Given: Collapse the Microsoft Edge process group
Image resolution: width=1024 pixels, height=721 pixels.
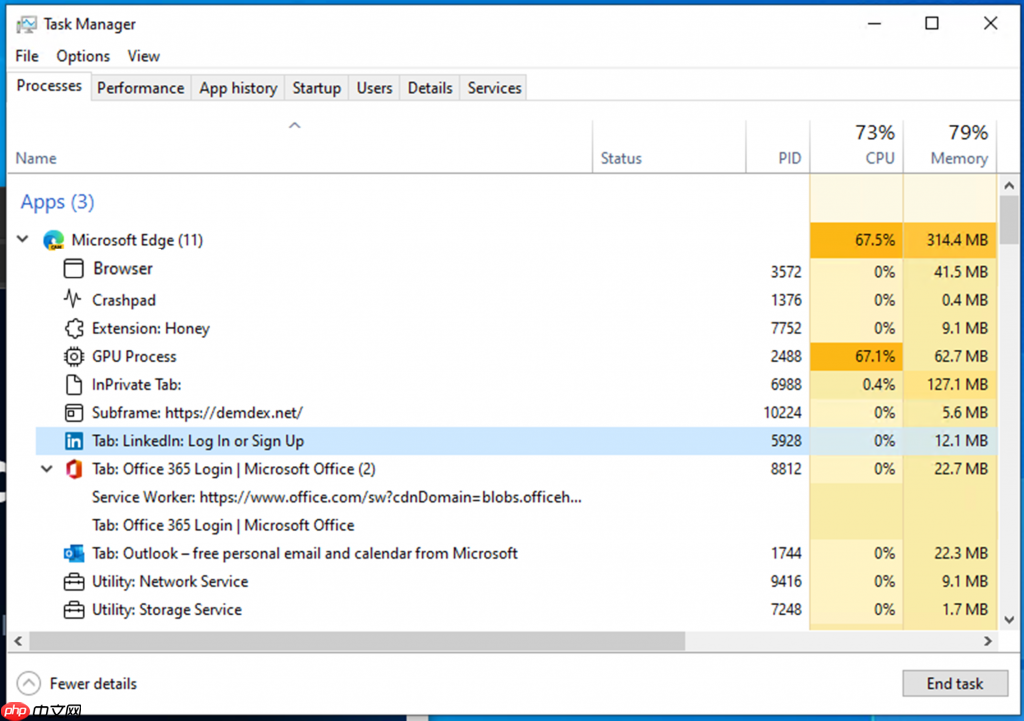Looking at the screenshot, I should [22, 240].
